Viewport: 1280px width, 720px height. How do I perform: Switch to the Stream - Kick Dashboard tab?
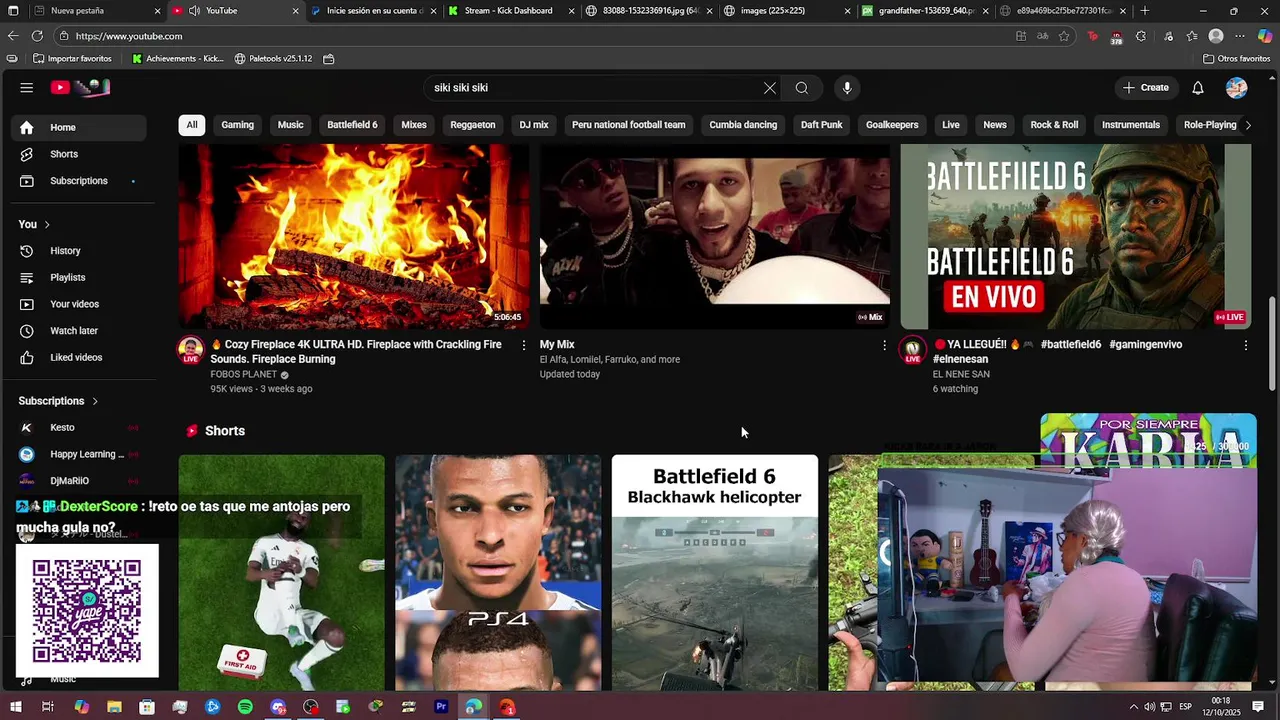click(x=508, y=11)
